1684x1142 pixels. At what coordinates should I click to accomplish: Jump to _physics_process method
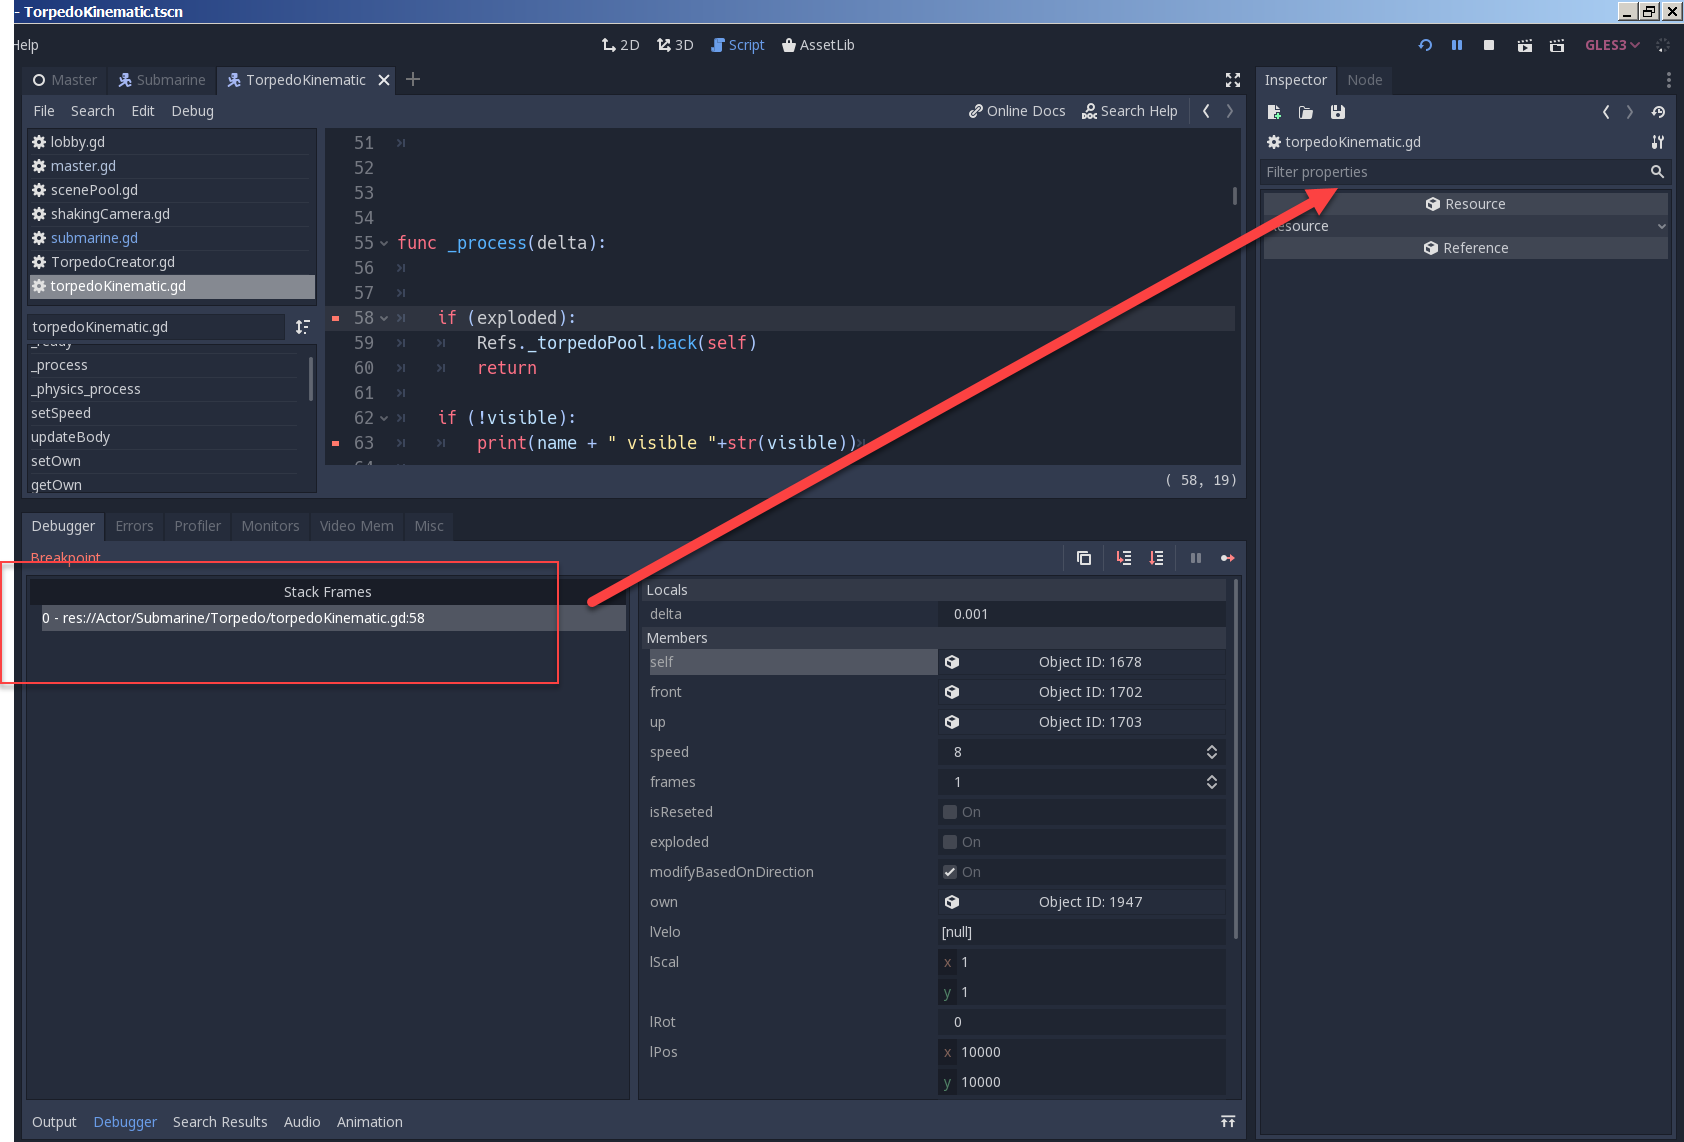click(x=165, y=389)
